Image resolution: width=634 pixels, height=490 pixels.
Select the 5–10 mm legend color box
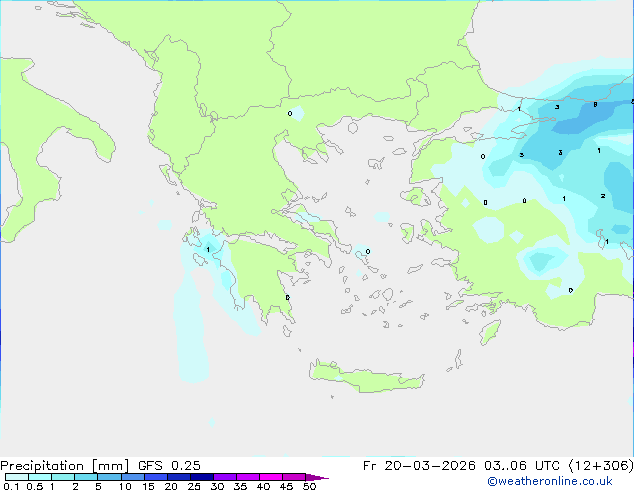tap(109, 477)
